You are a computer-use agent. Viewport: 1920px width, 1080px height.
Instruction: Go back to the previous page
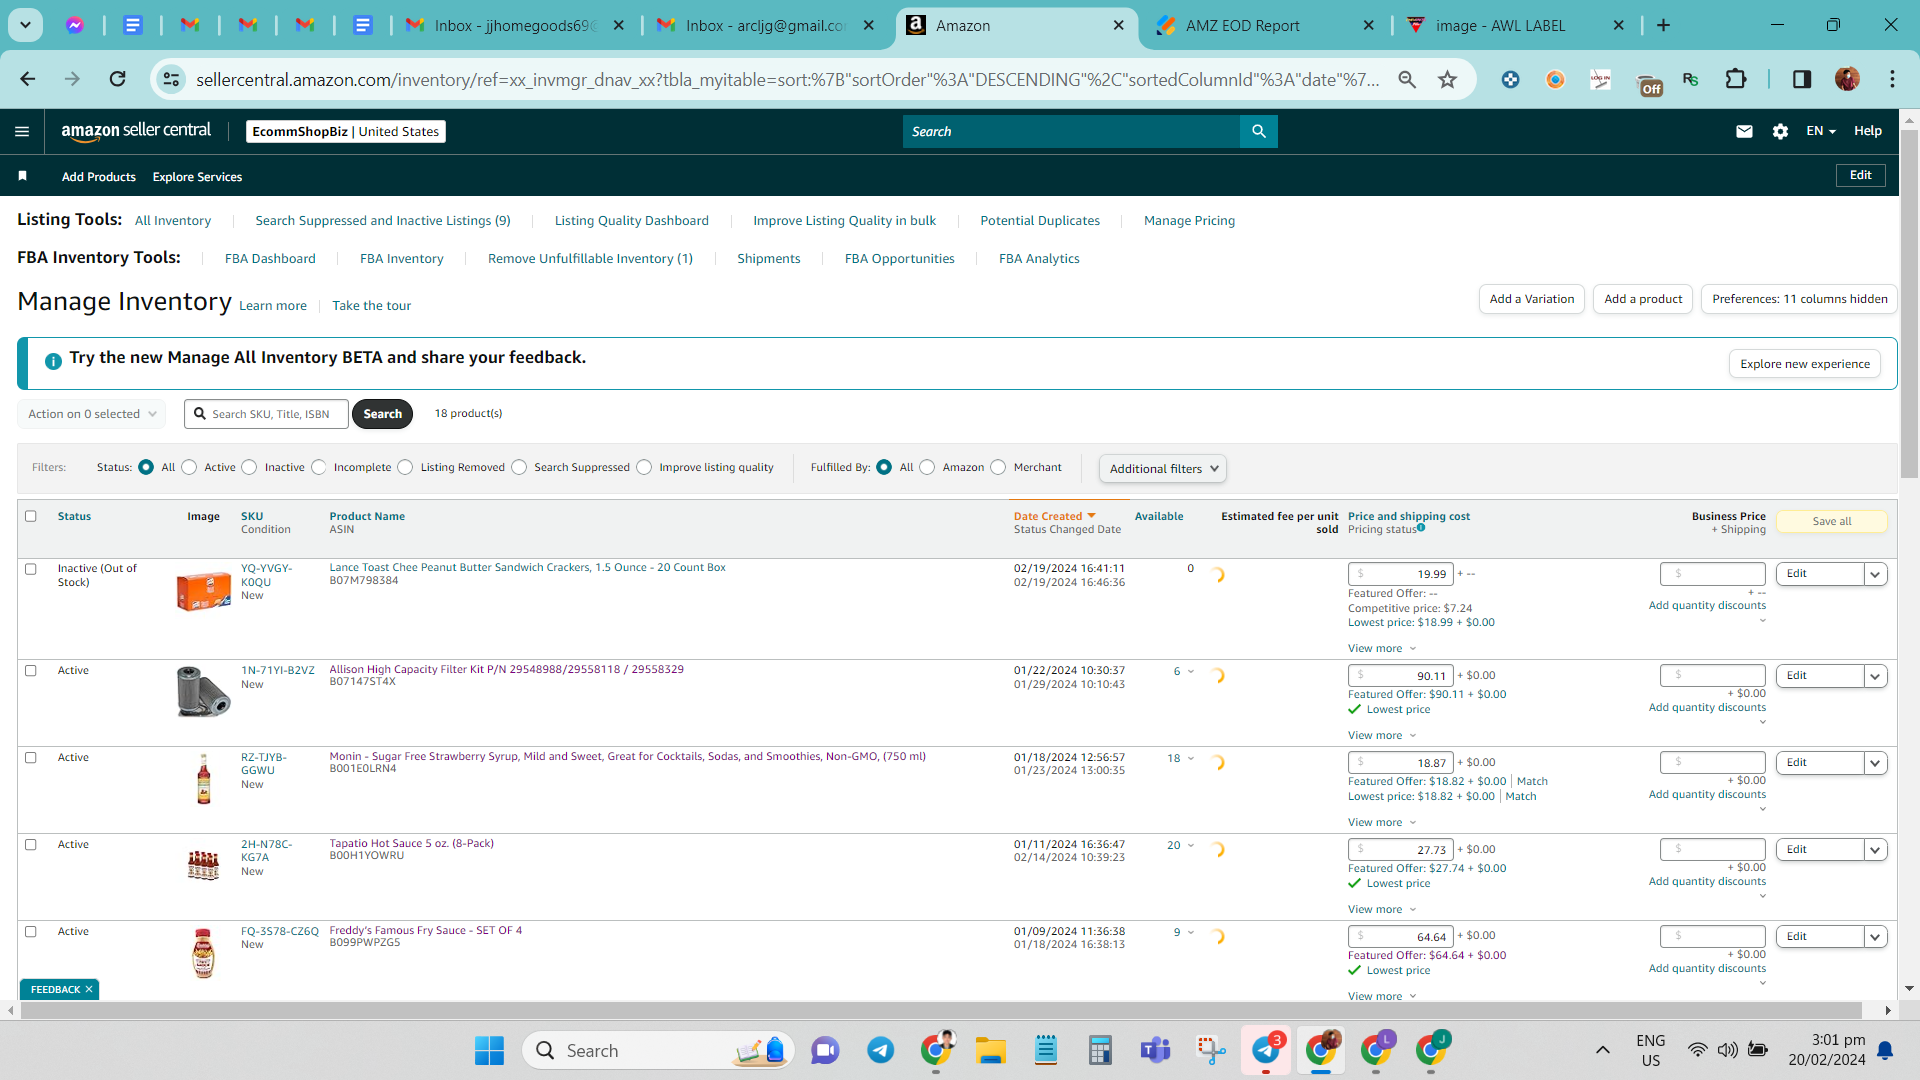(28, 79)
